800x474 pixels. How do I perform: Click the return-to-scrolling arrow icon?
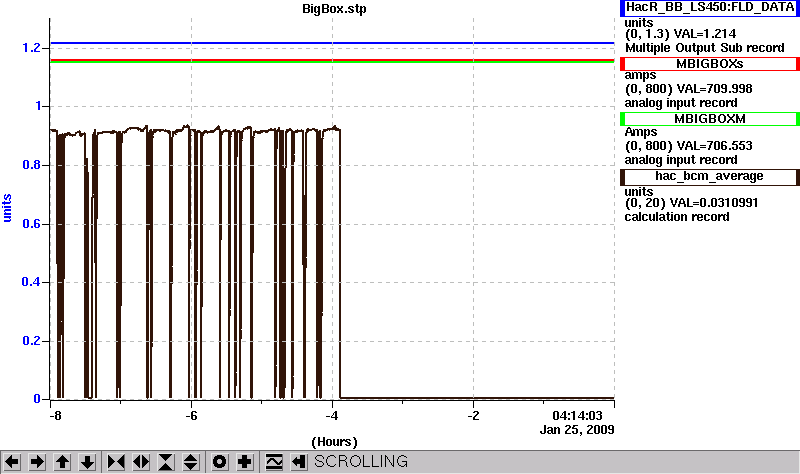pyautogui.click(x=299, y=462)
